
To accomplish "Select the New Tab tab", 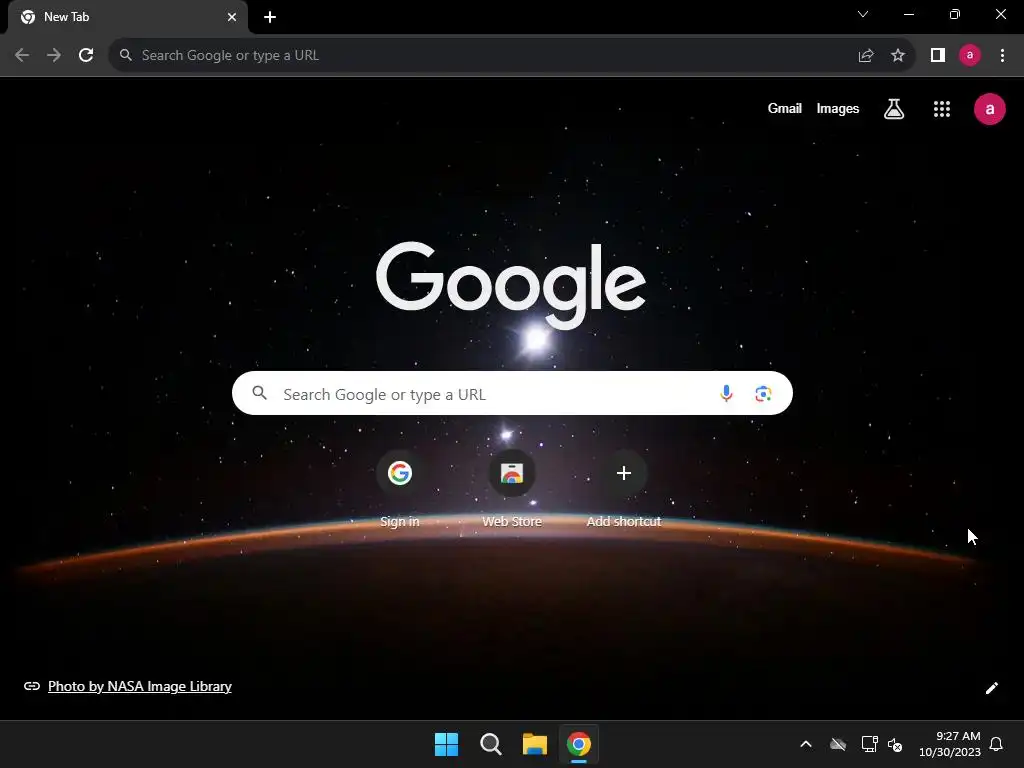I will (x=128, y=17).
